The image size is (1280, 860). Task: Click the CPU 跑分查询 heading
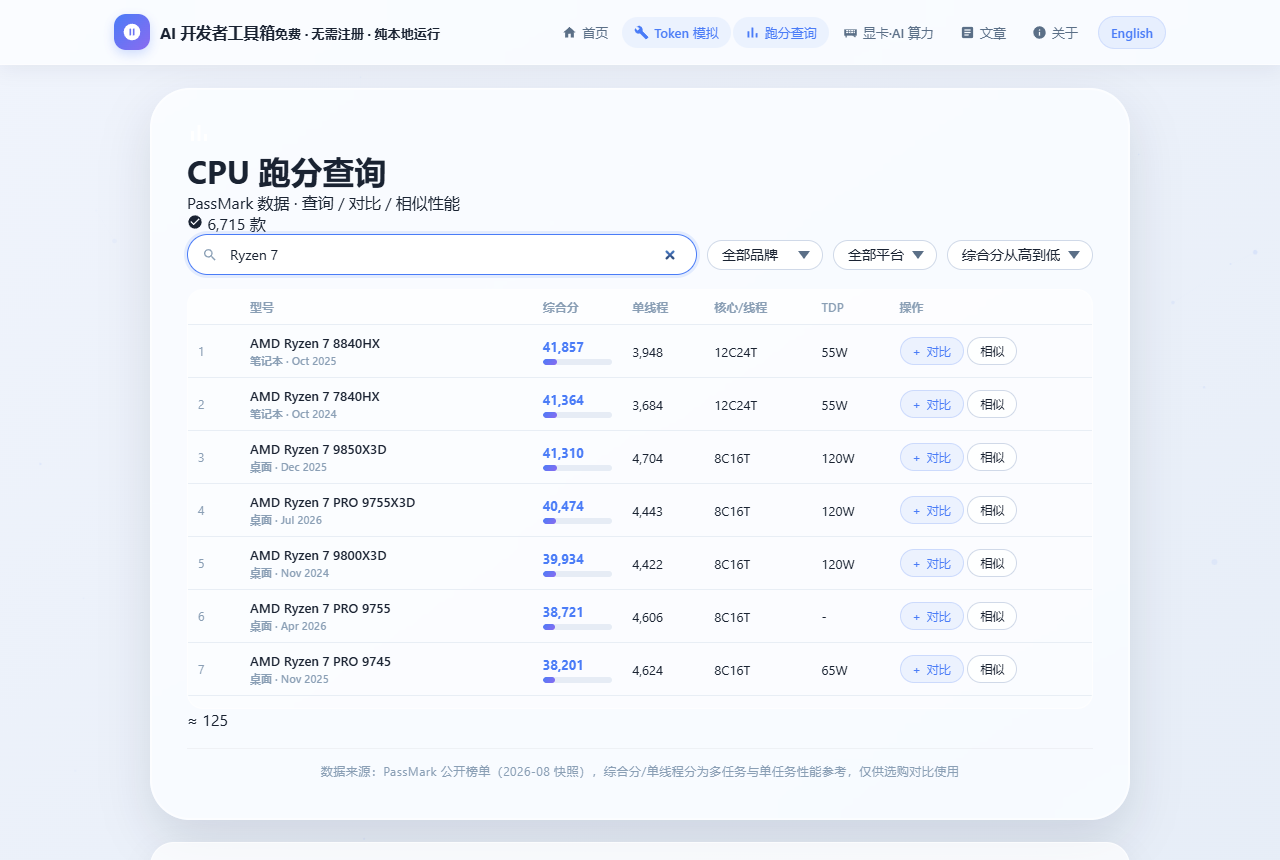click(286, 172)
